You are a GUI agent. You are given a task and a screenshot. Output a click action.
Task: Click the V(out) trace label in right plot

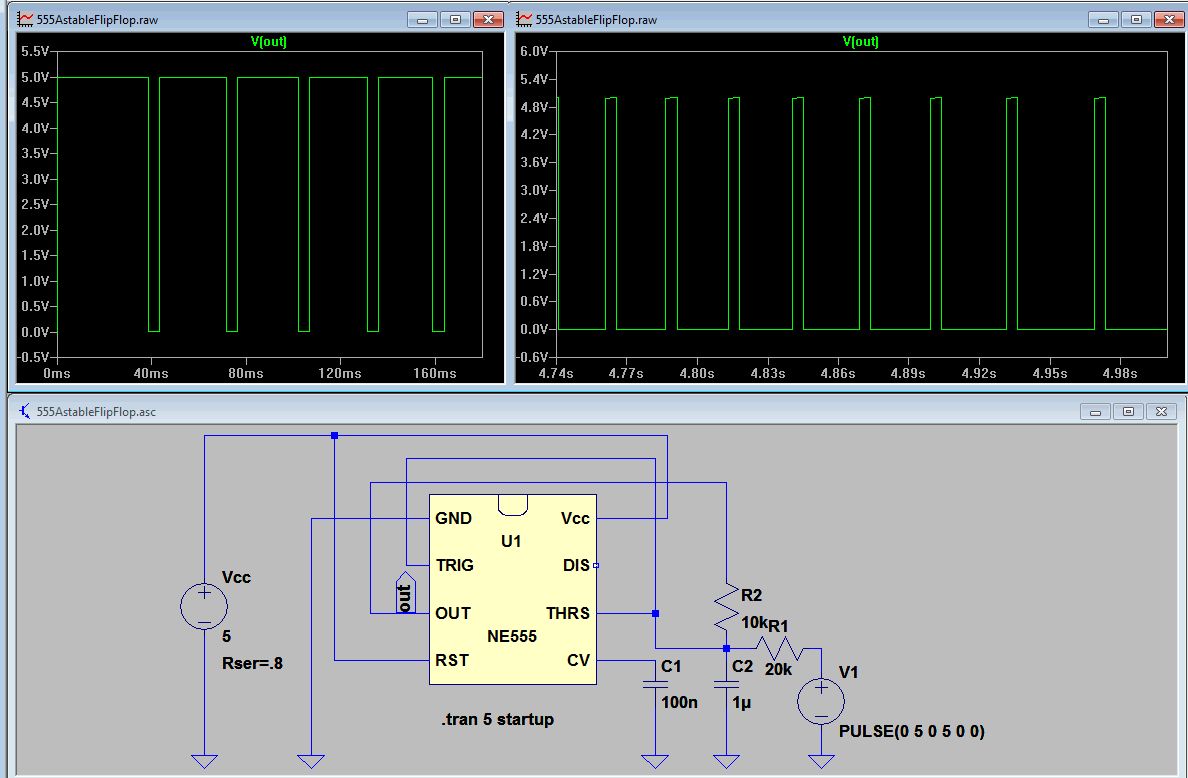click(x=860, y=42)
